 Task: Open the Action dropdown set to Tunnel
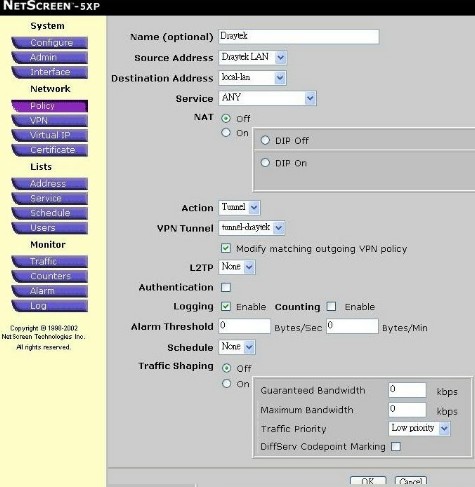pos(239,208)
